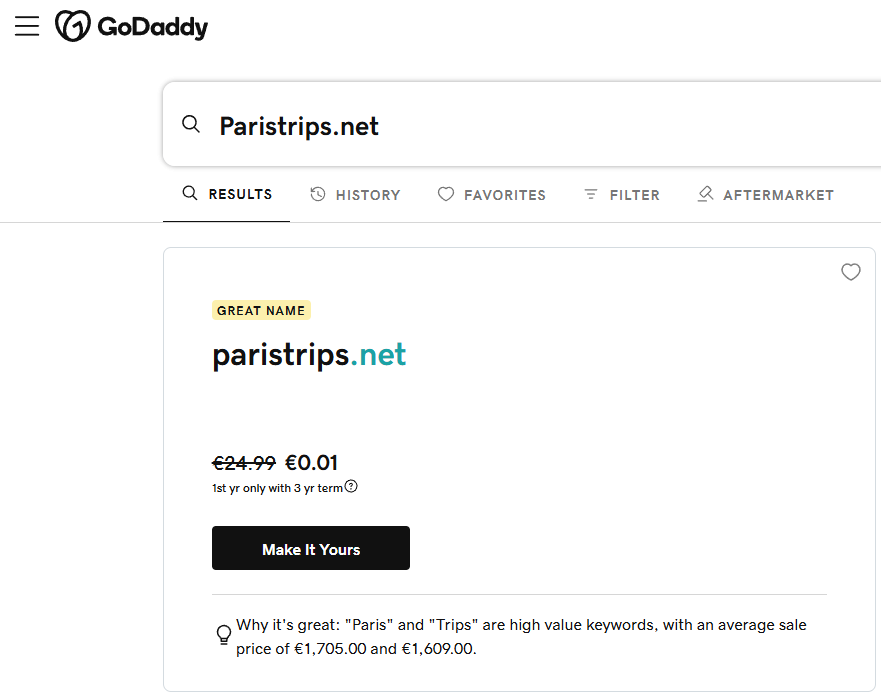
Task: Click the crossed-out €24.99 price
Action: point(244,463)
